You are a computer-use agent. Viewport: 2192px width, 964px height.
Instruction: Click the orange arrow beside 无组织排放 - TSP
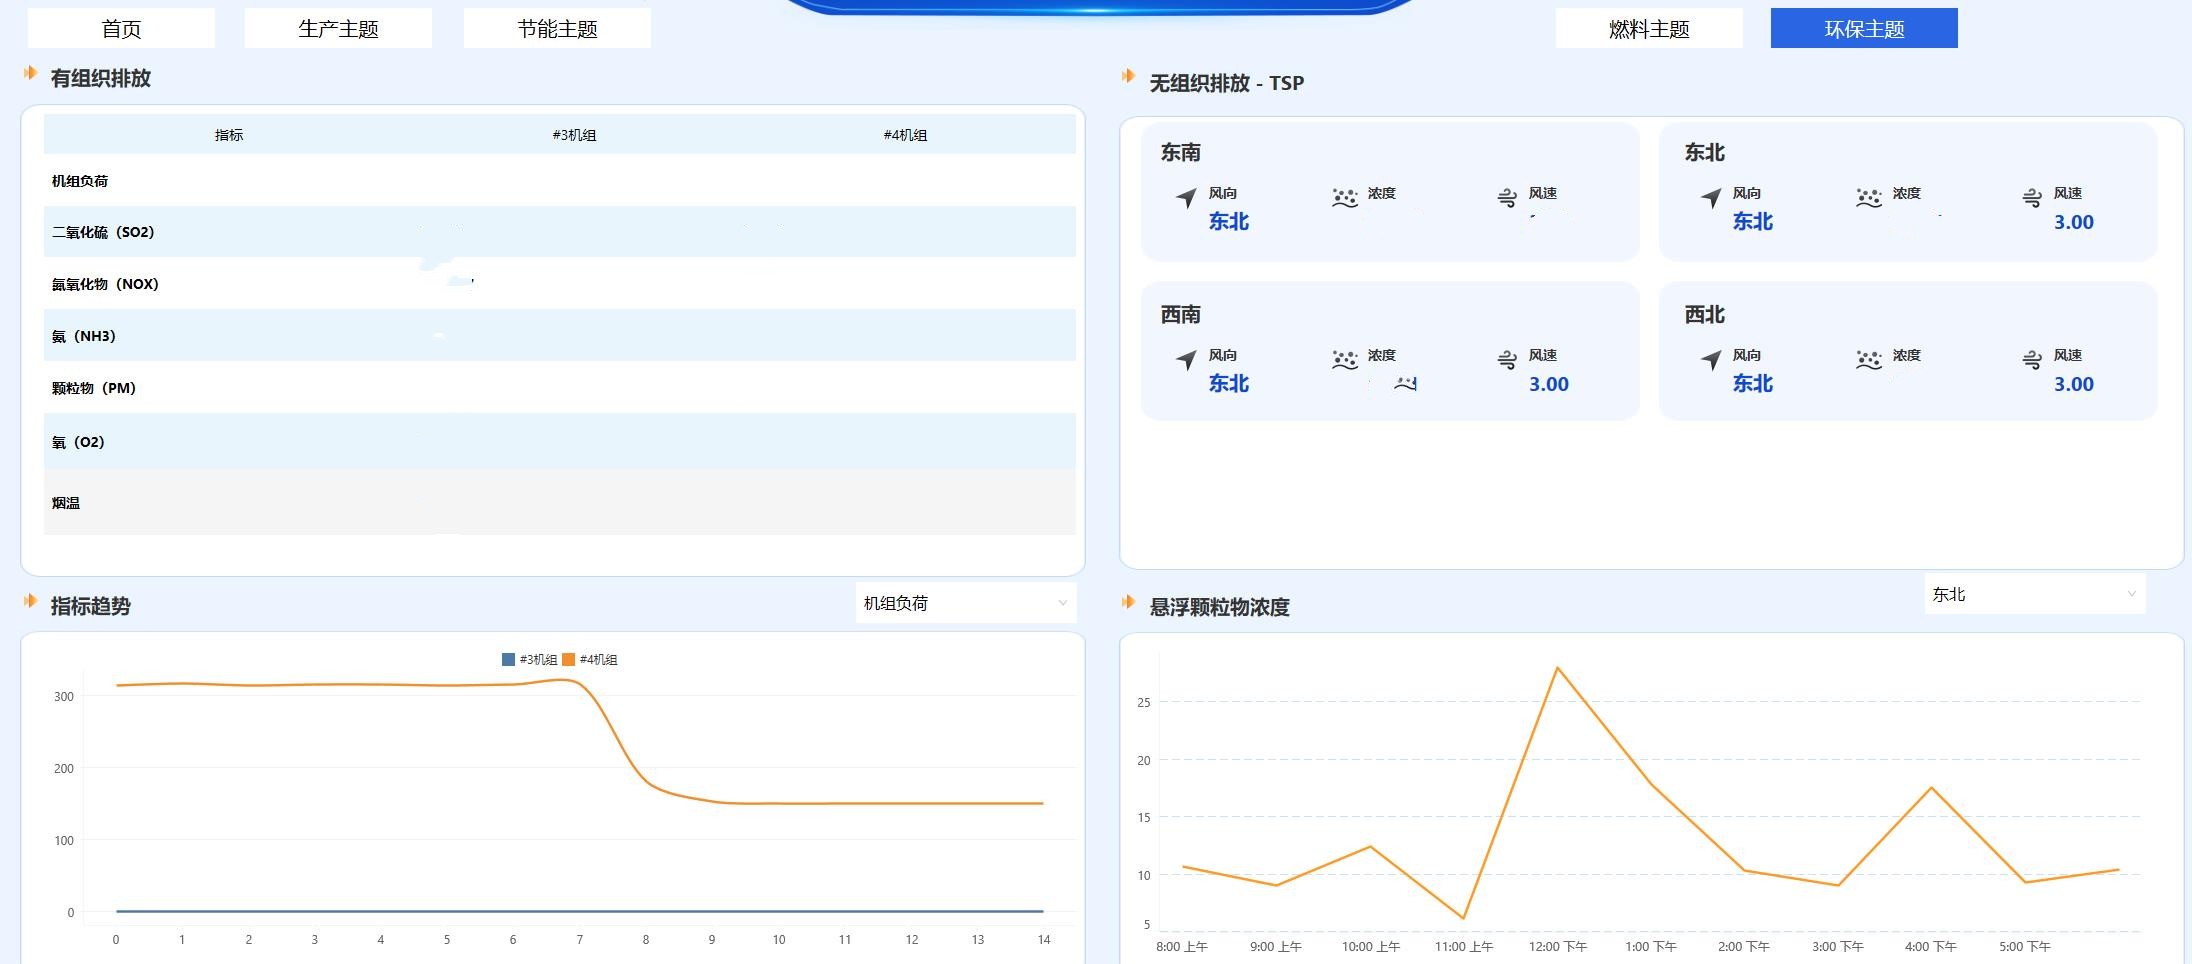1128,76
